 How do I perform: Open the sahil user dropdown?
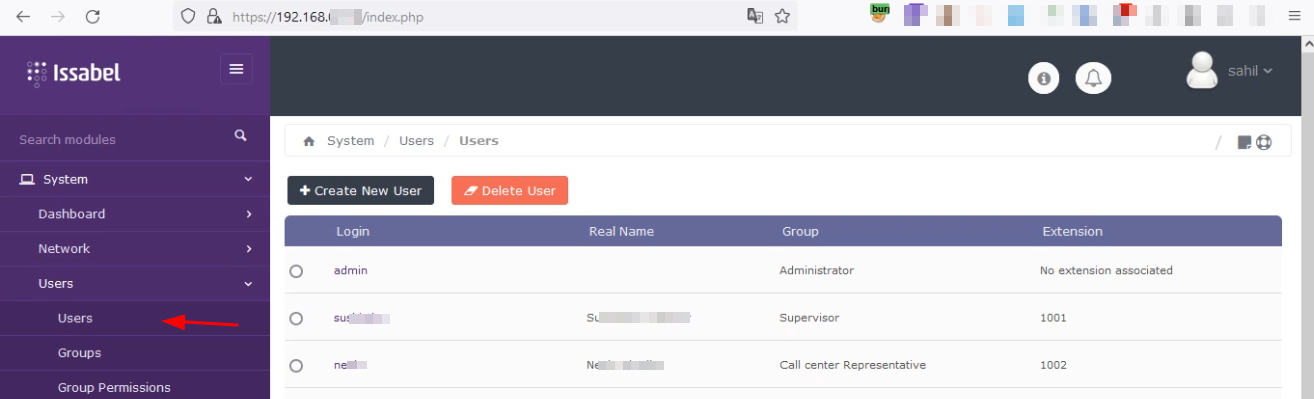point(1250,71)
